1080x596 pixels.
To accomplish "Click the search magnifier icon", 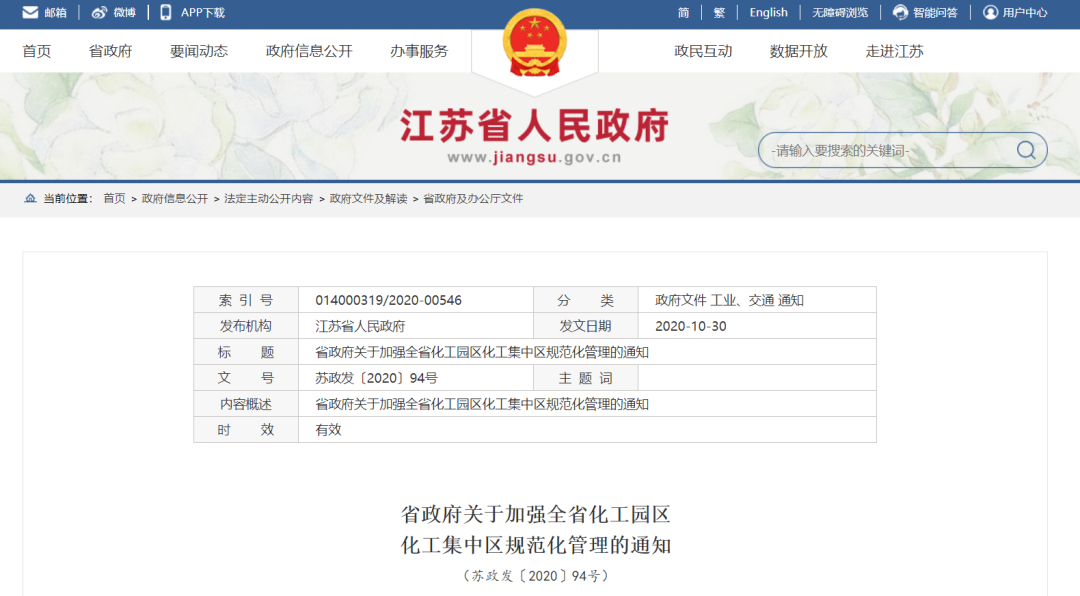I will 1025,149.
